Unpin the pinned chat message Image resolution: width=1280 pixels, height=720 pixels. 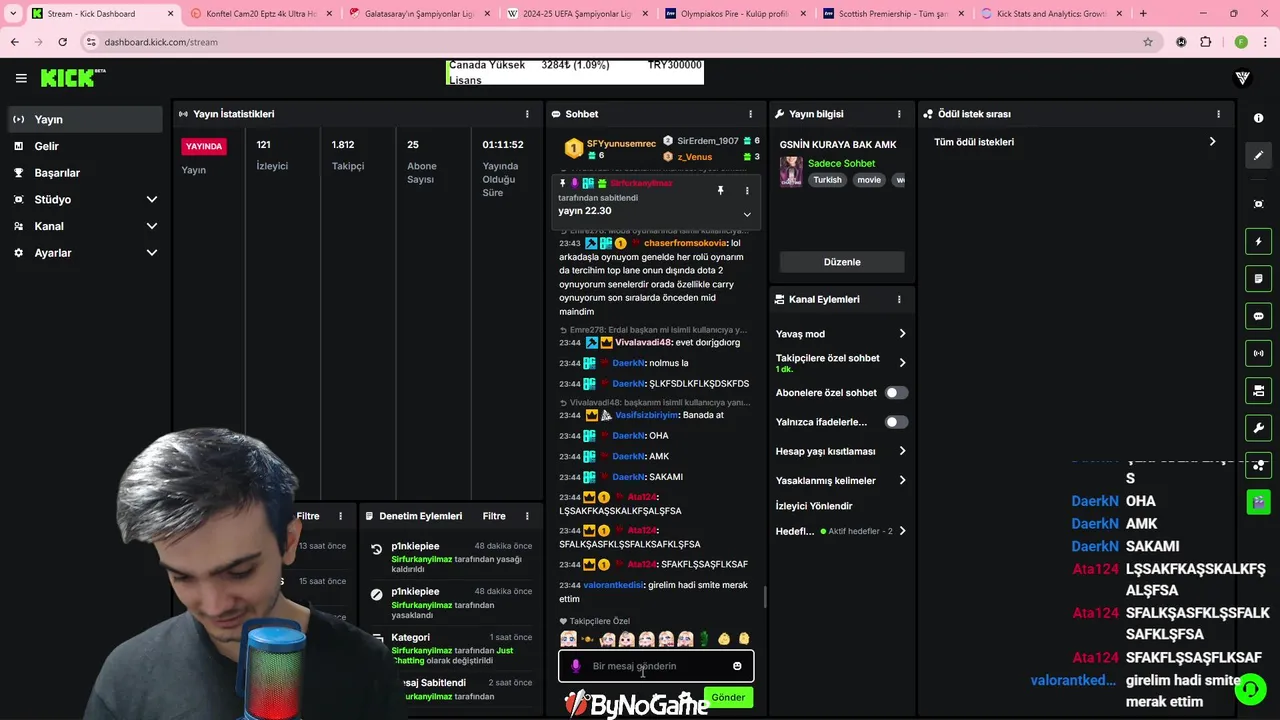(x=720, y=190)
